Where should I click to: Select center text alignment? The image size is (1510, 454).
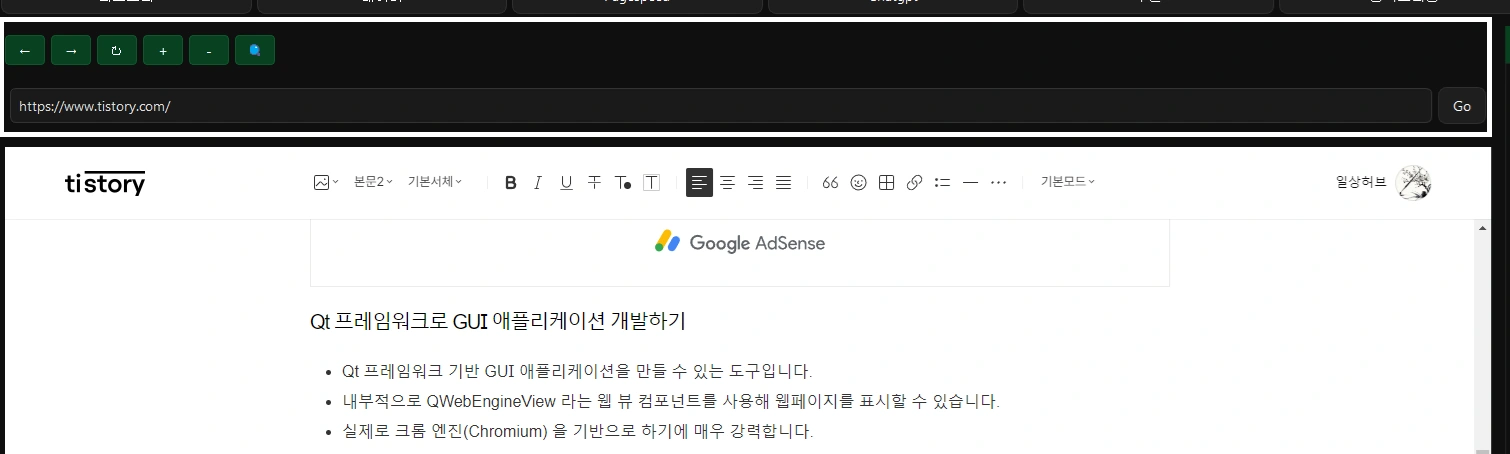pos(728,183)
